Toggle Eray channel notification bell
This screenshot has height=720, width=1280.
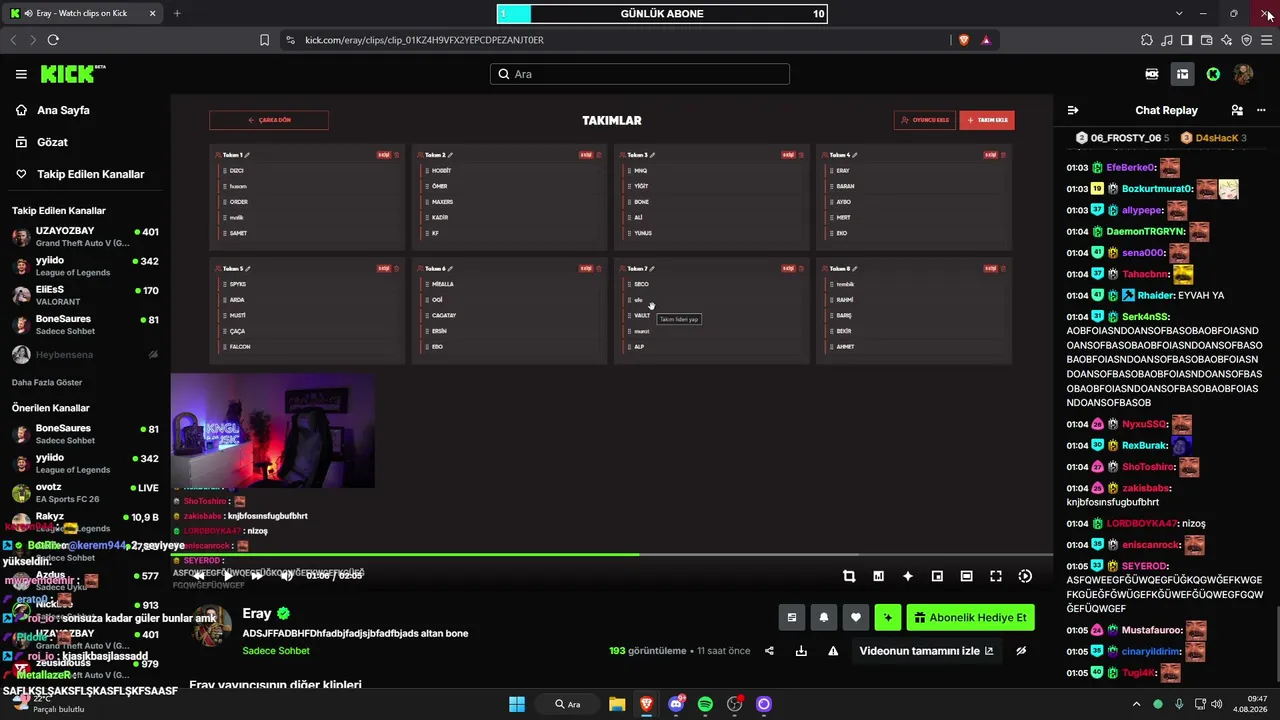824,618
